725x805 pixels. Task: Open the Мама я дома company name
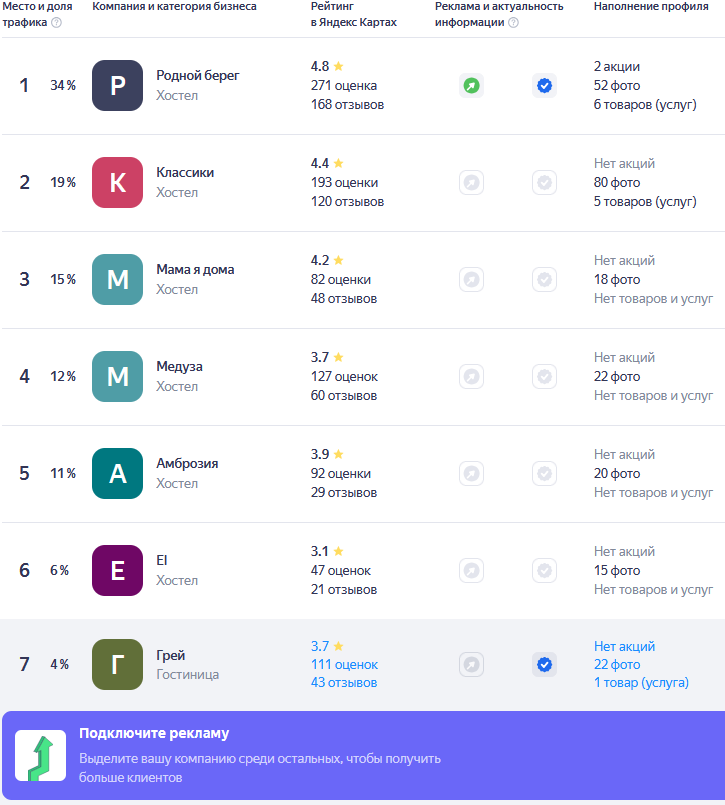195,270
